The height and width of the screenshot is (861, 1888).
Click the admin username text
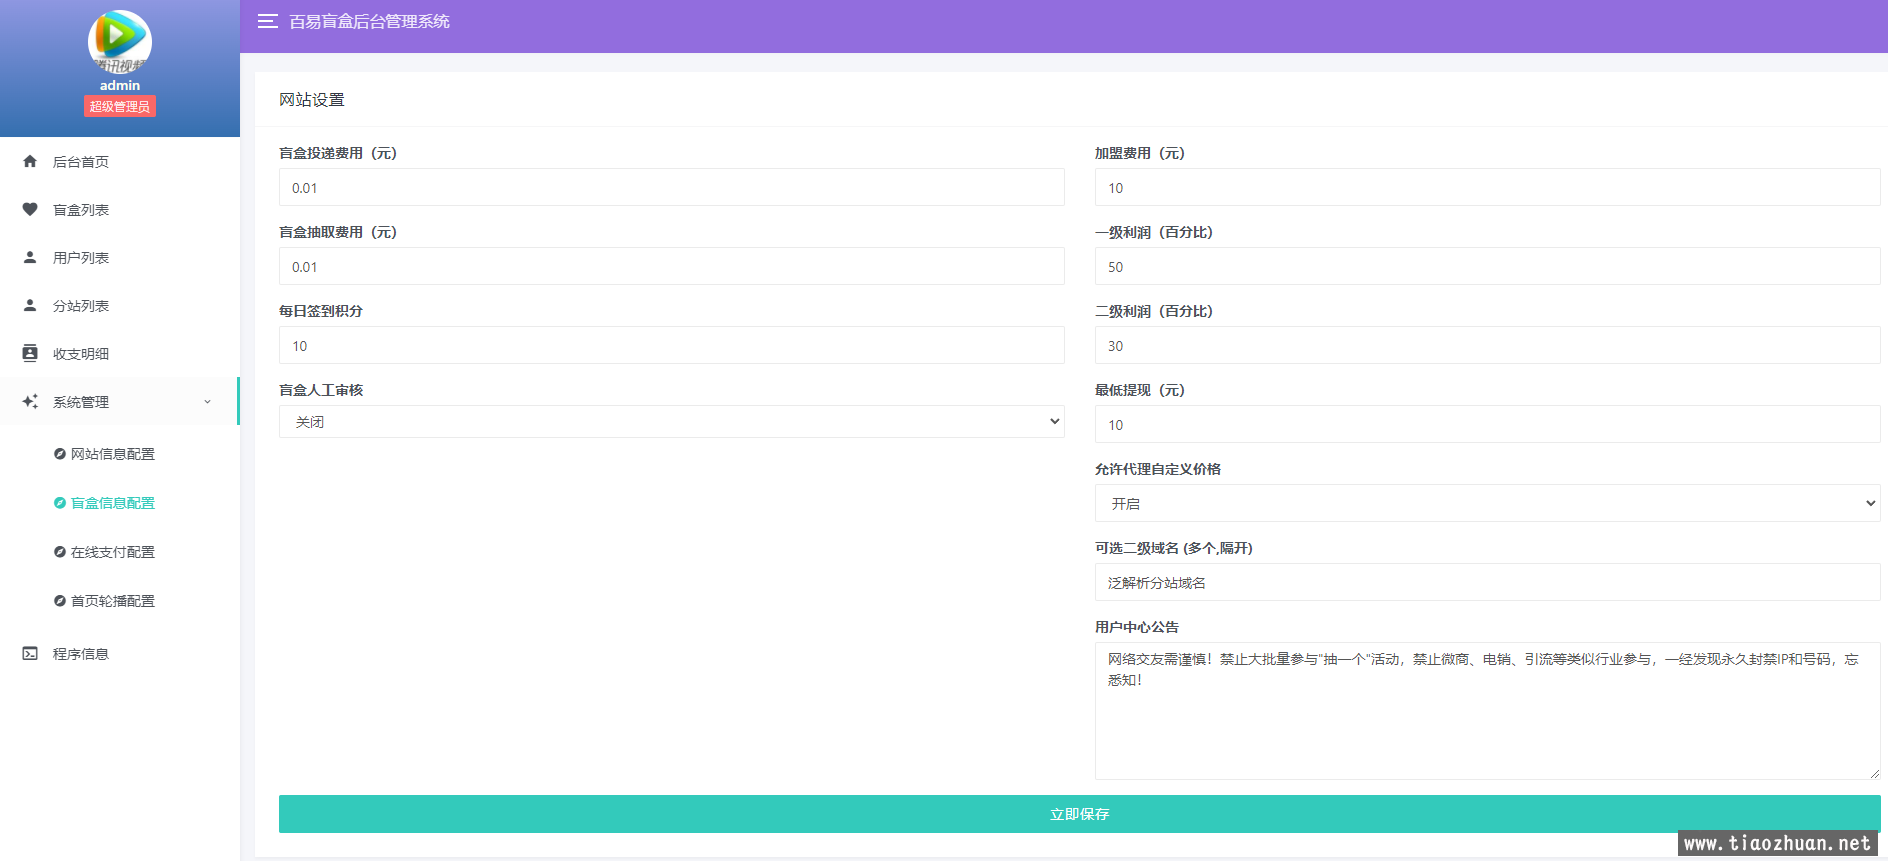(x=120, y=85)
